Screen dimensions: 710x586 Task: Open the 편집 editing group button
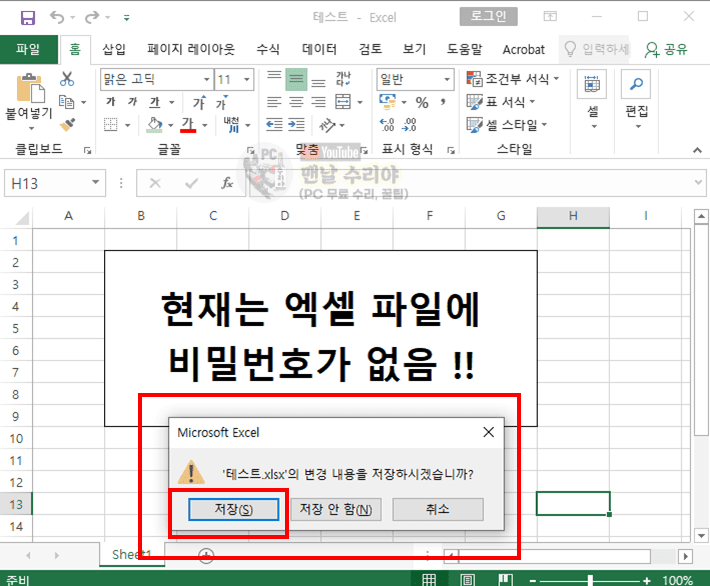click(x=636, y=101)
